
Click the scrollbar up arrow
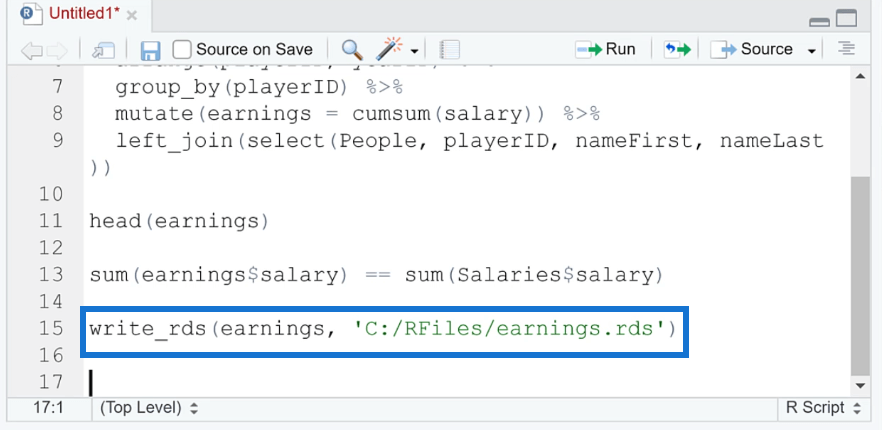click(860, 76)
